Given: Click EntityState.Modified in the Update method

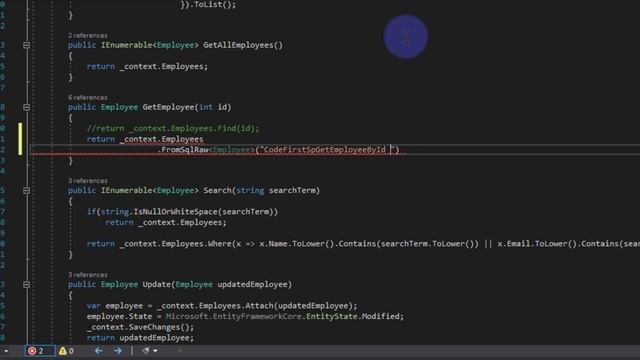Looking at the screenshot, I should (353, 316).
